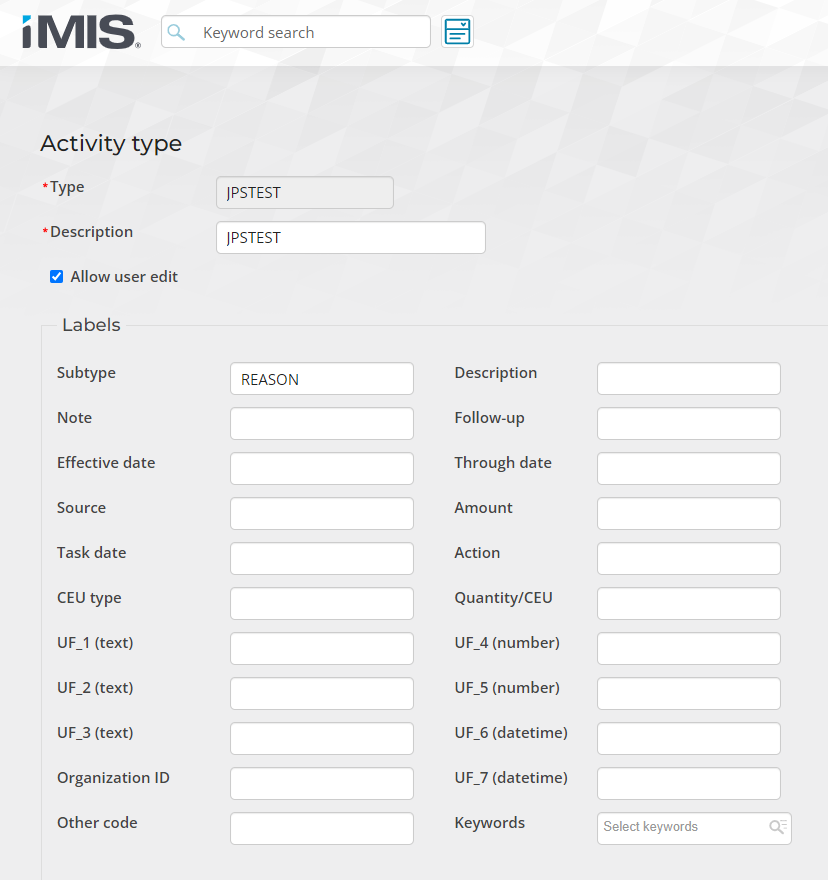828x880 pixels.
Task: Click the Follow-up label input field
Action: [688, 424]
